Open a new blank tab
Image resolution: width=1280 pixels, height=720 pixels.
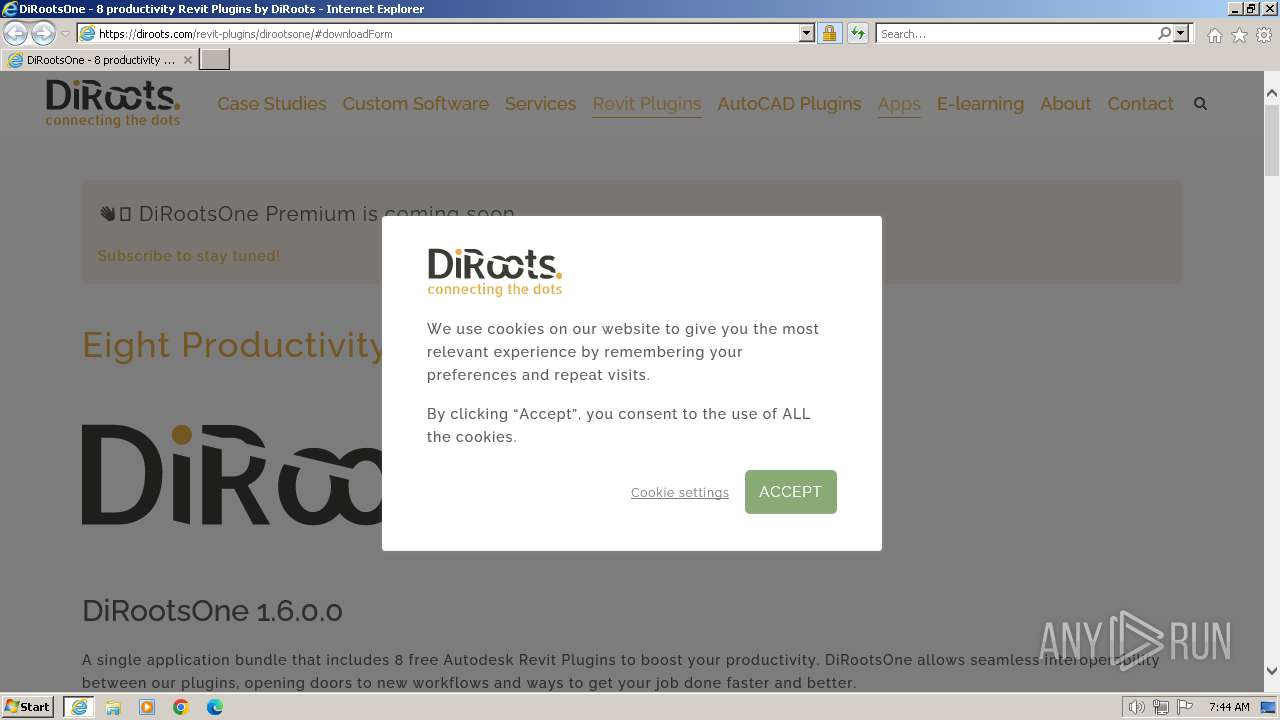[215, 60]
